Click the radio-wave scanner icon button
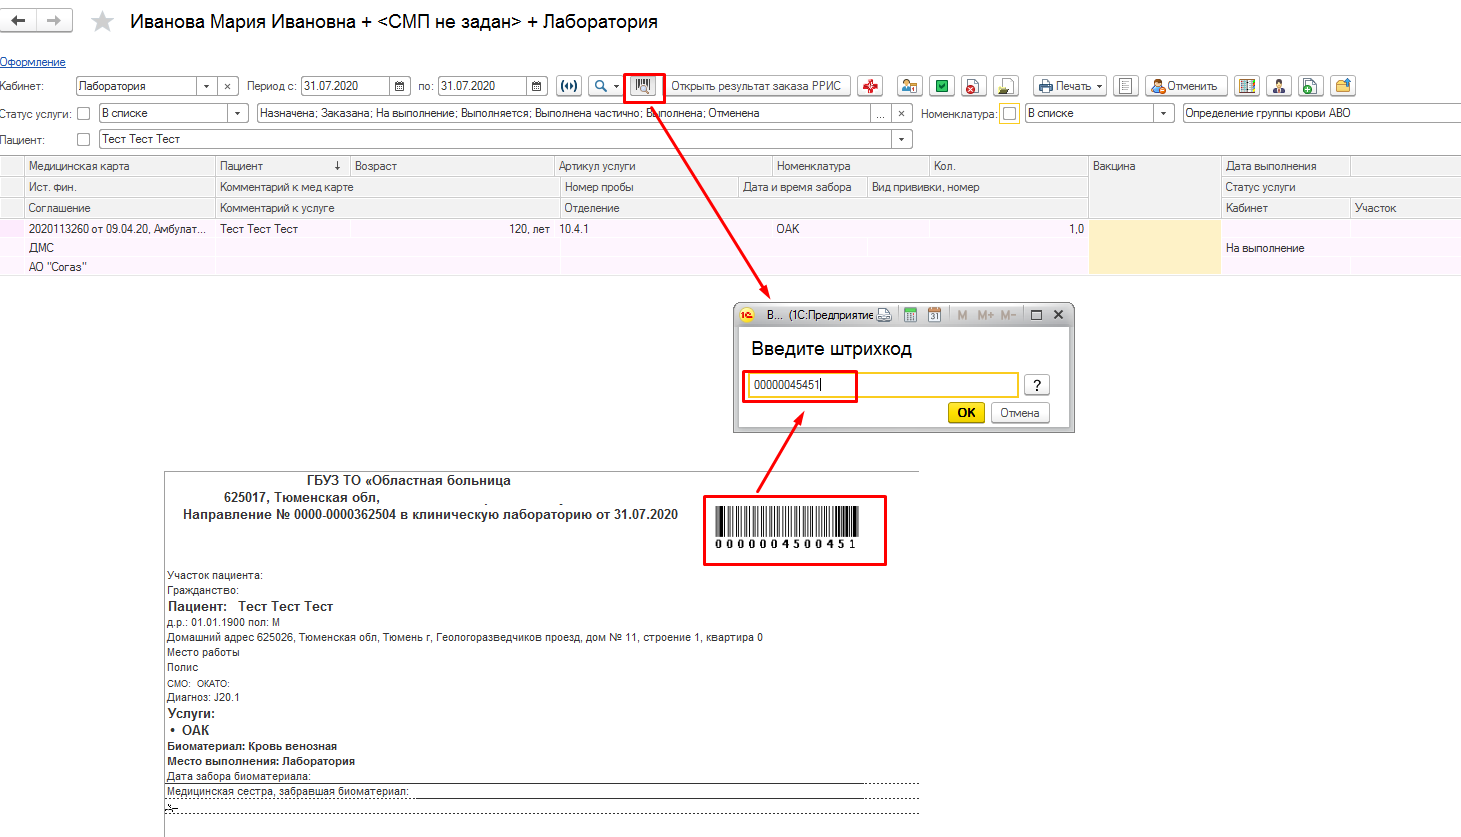 tap(569, 87)
